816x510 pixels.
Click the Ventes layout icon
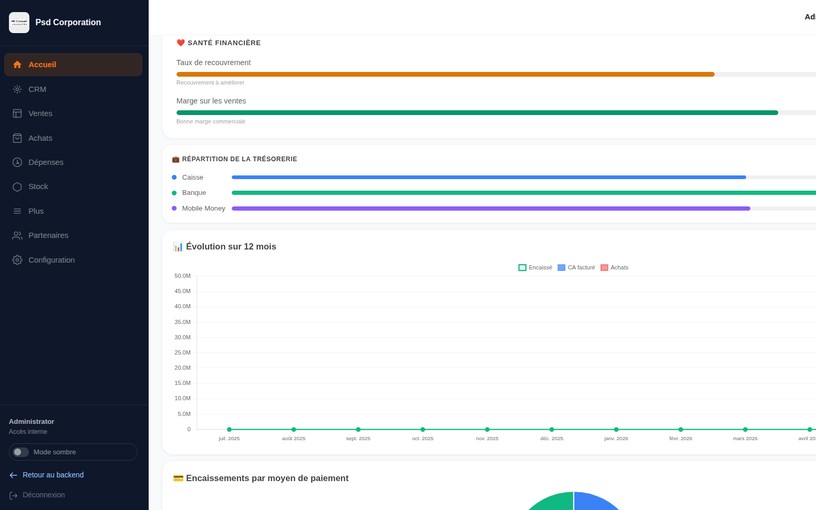[17, 113]
